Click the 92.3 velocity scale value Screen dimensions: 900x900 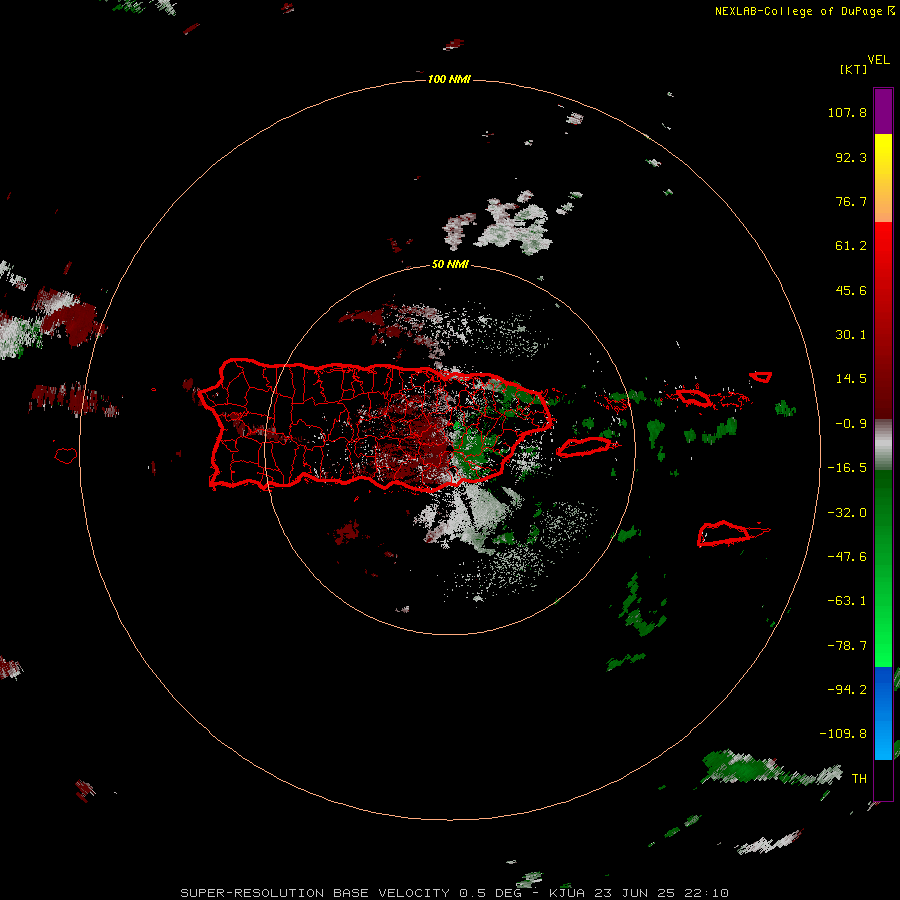coord(851,157)
